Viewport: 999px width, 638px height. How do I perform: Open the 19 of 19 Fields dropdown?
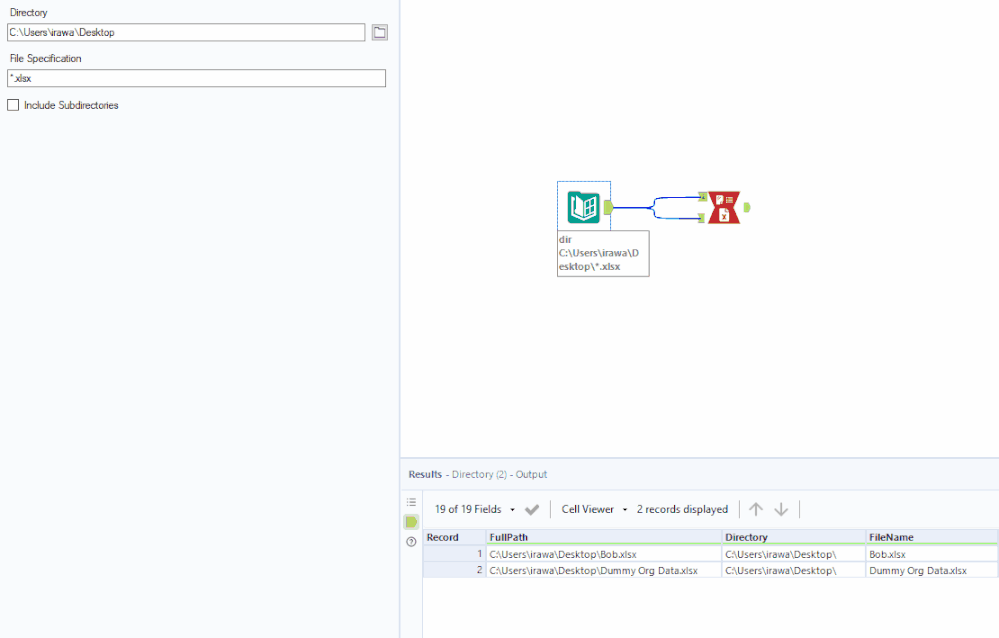475,509
